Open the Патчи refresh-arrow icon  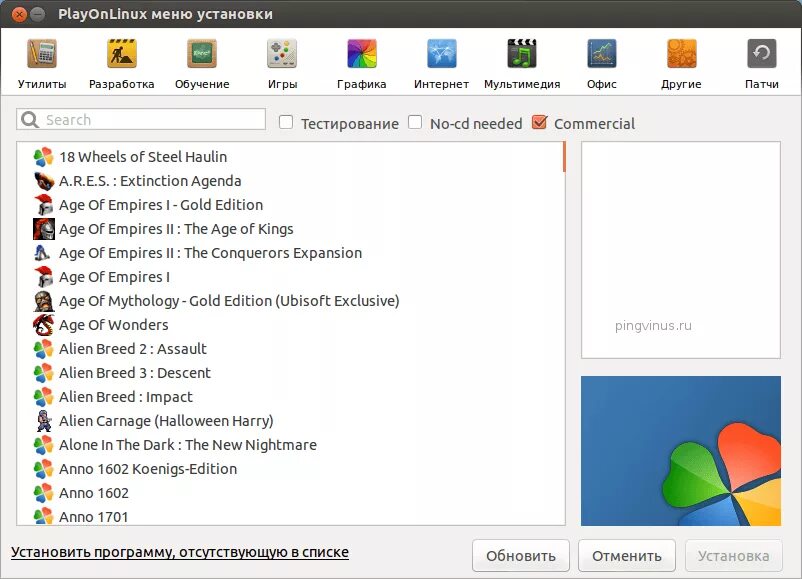pos(762,53)
